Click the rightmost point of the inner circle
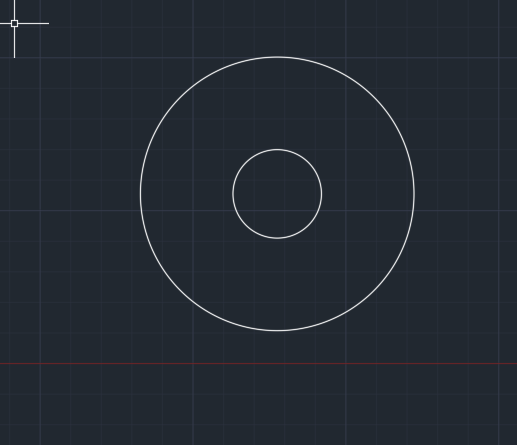Viewport: 517px width, 445px height. [322, 194]
